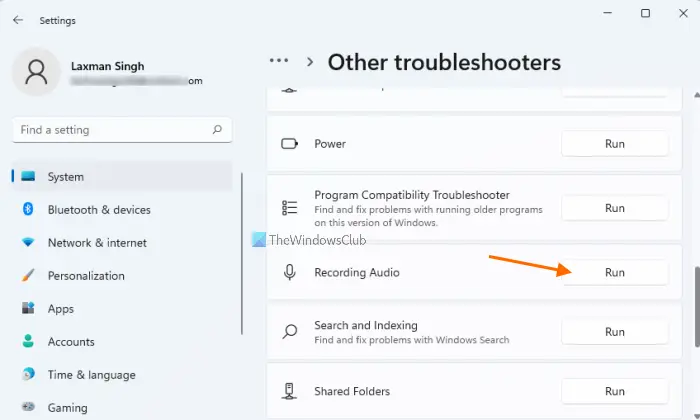Screen dimensions: 700x420
Task: Select the Recording Audio row label
Action: coord(357,272)
